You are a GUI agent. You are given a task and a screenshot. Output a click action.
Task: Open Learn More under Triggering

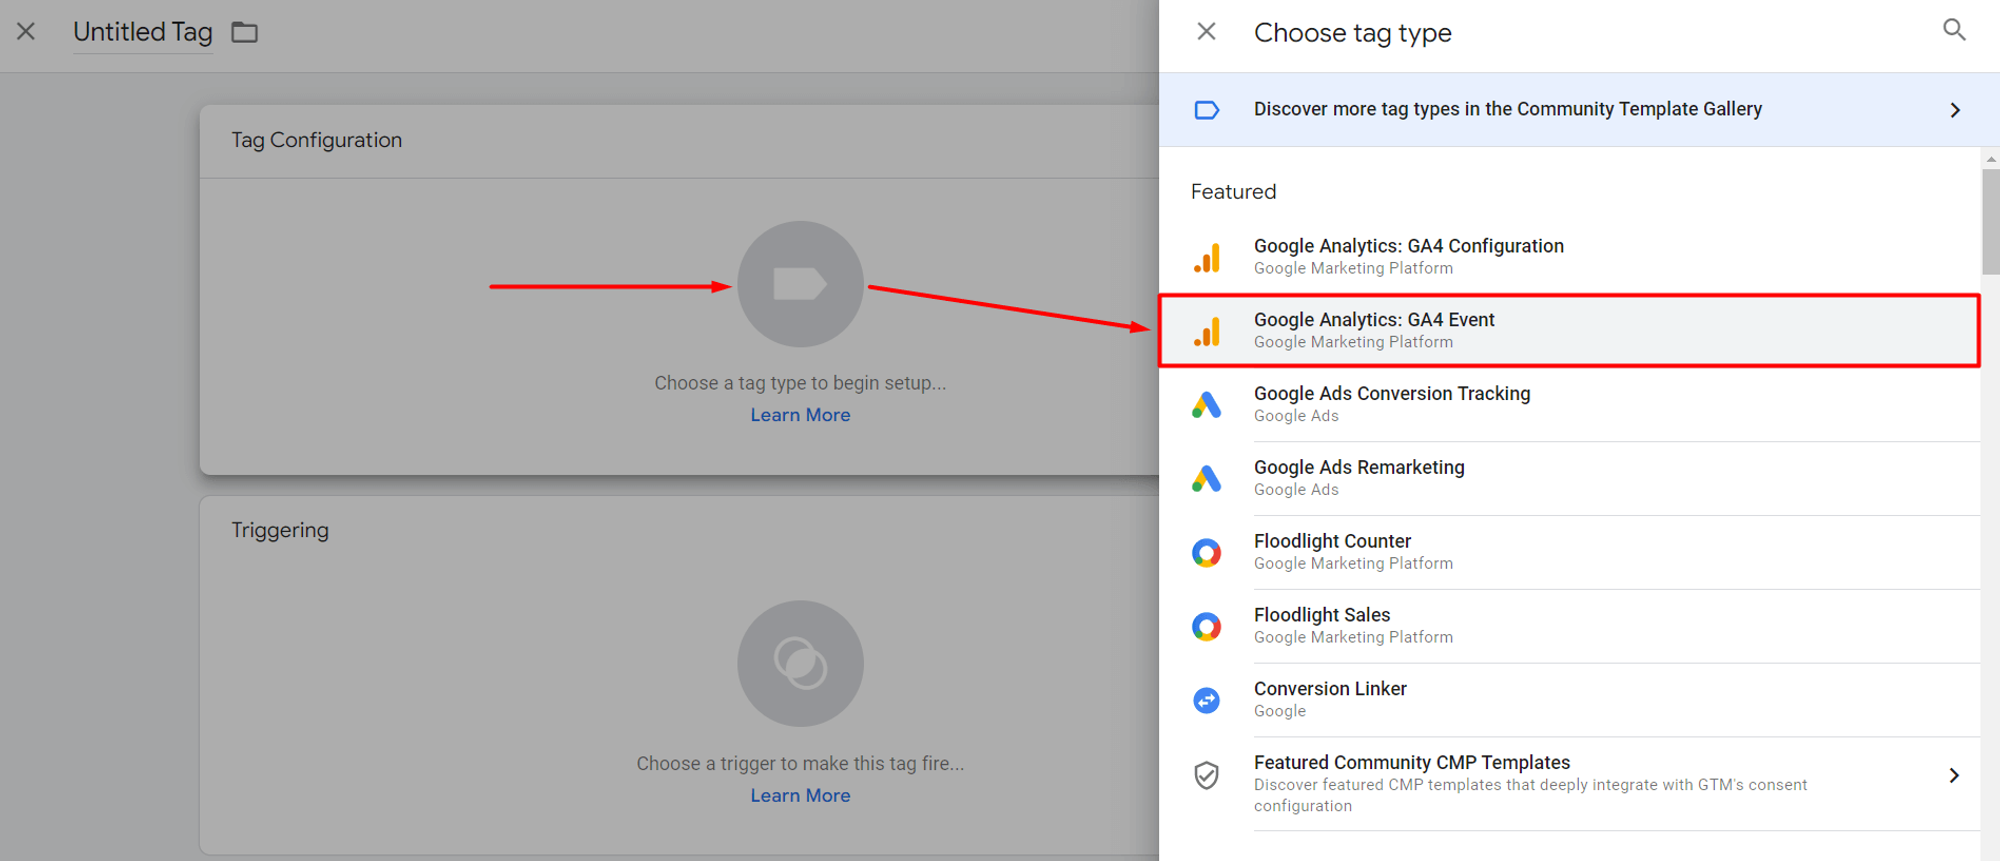click(x=800, y=796)
